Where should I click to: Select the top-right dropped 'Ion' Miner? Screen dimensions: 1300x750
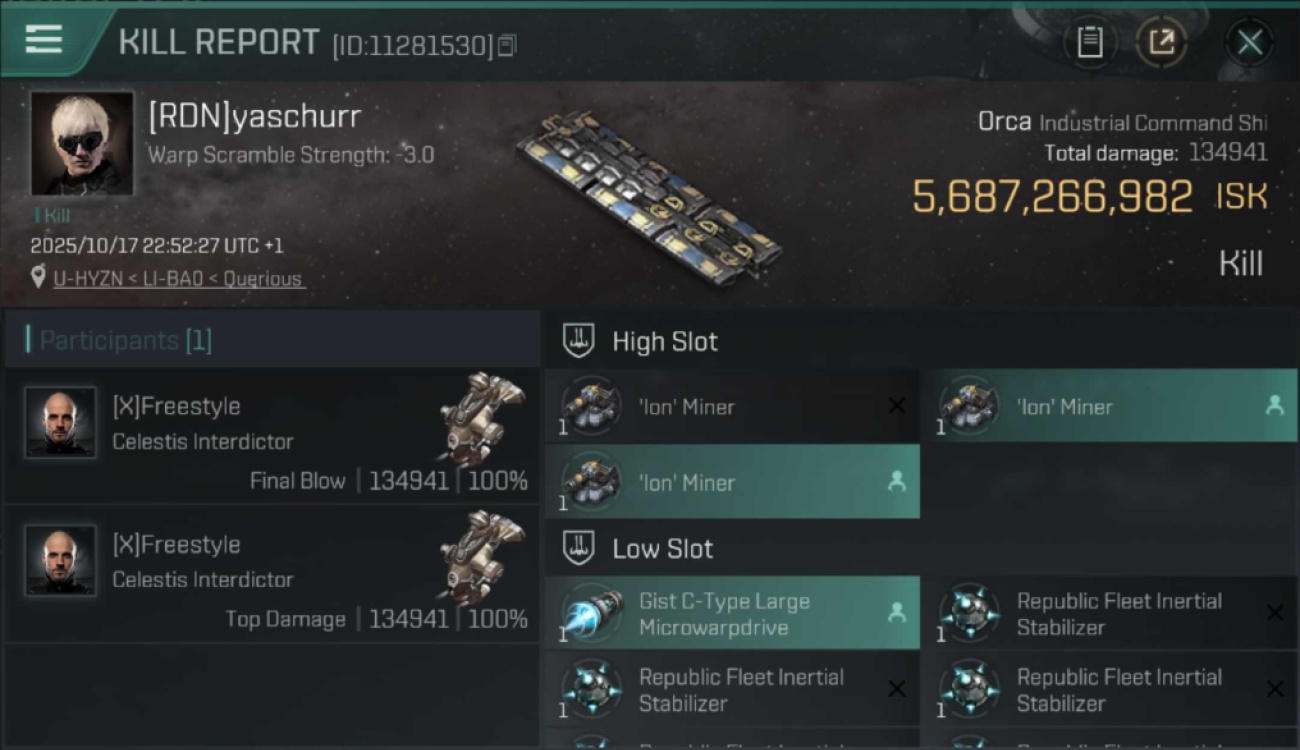[x=1110, y=407]
